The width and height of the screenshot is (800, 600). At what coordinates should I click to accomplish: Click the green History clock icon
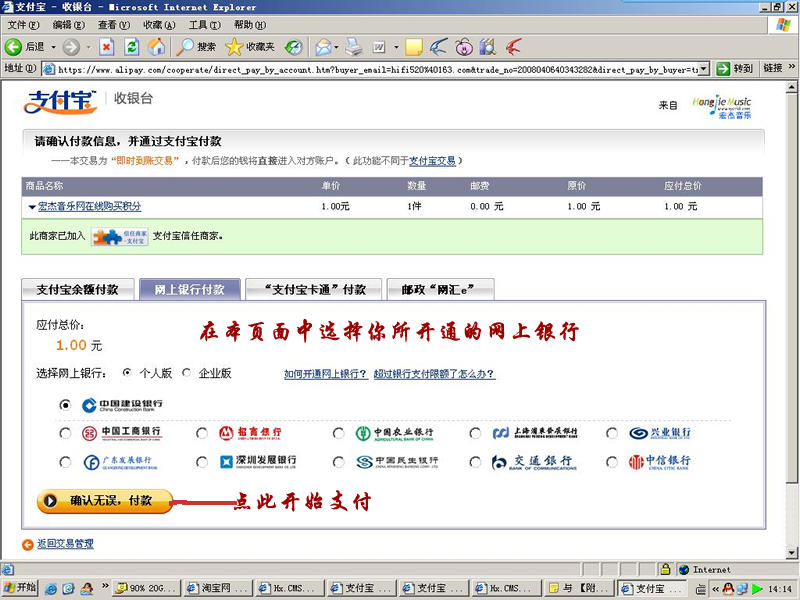tap(293, 47)
